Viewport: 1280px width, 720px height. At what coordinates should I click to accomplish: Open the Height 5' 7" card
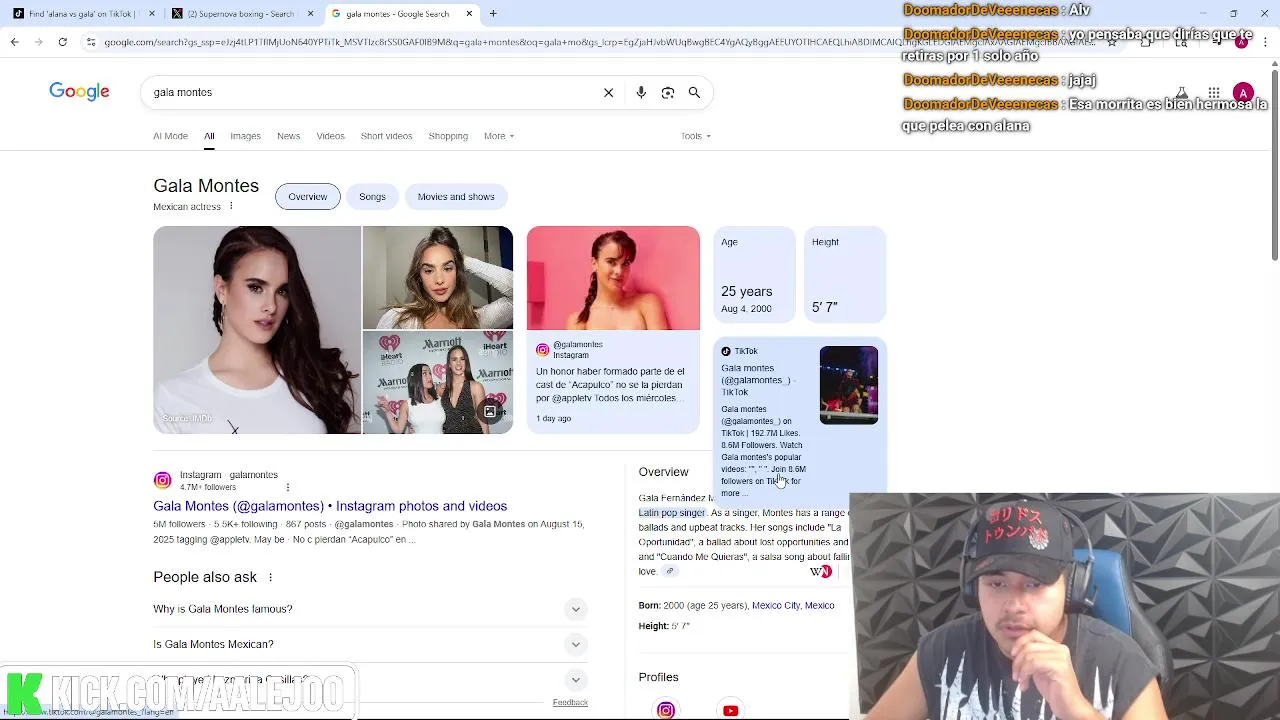(845, 275)
